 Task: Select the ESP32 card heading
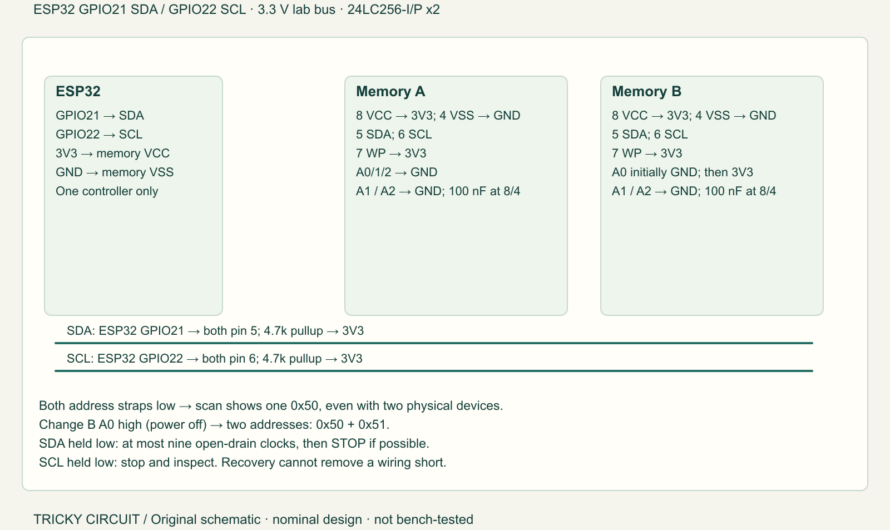click(x=78, y=91)
